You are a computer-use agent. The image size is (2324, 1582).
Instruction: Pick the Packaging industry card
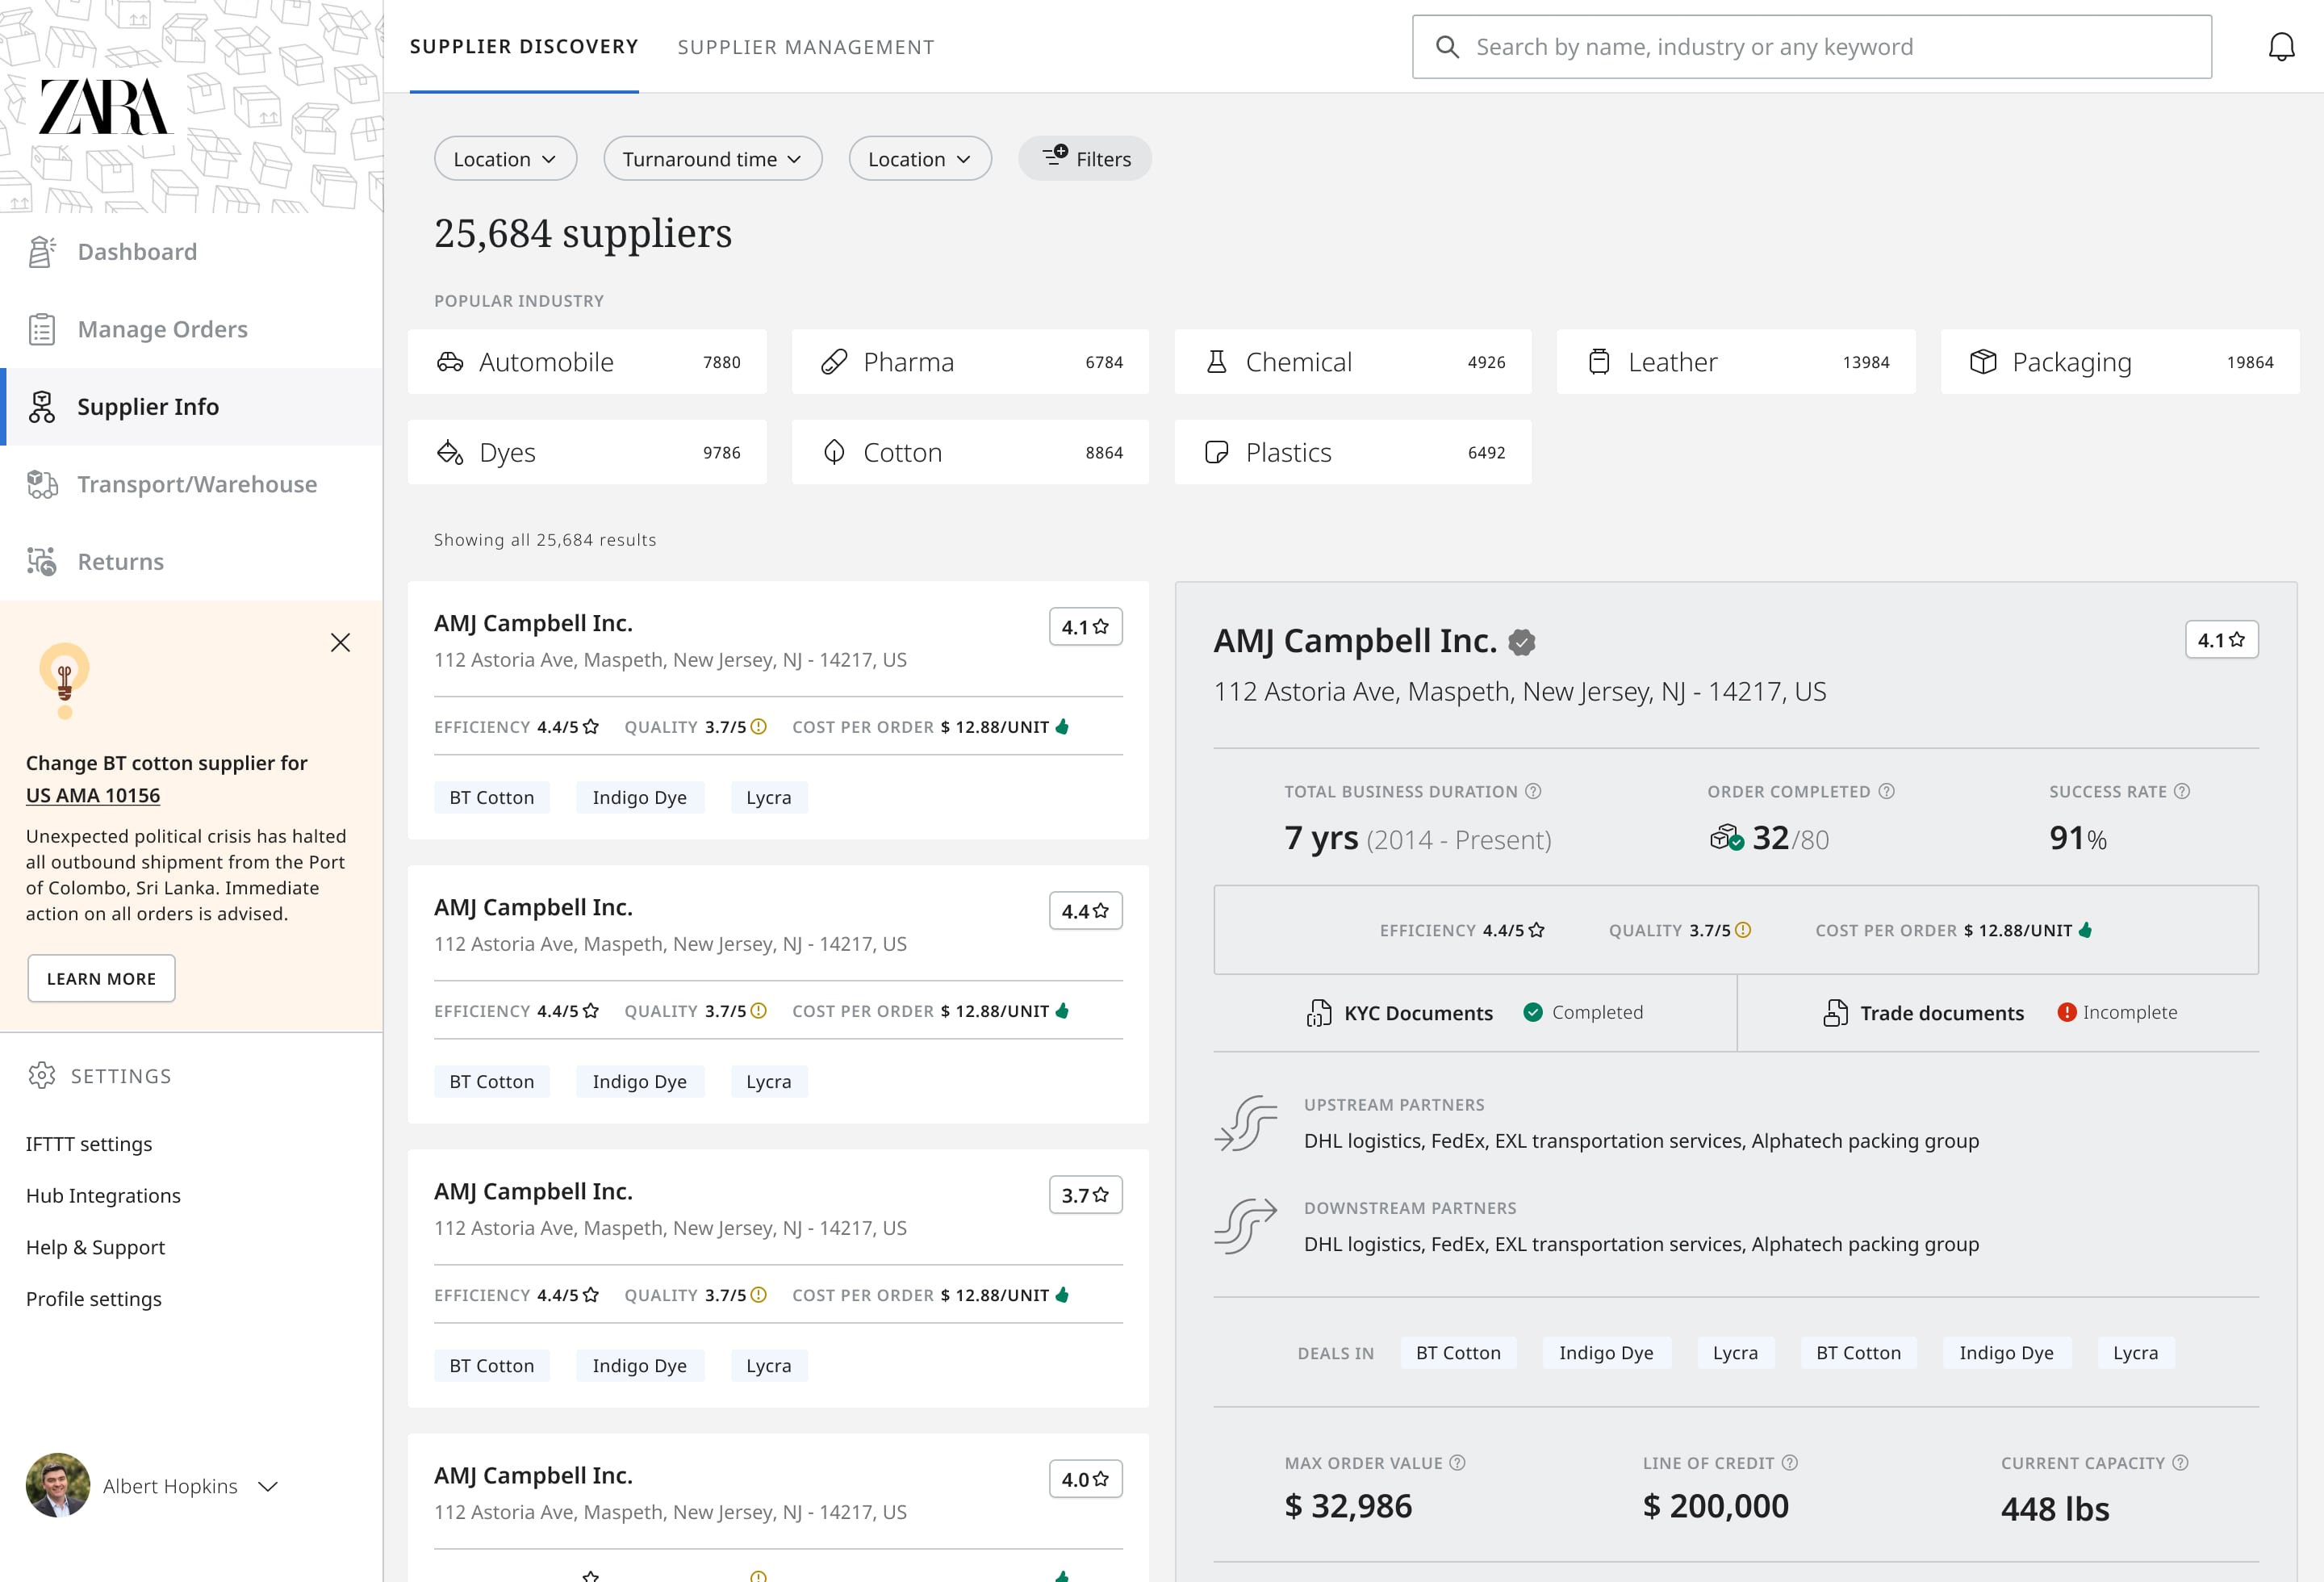tap(2120, 362)
